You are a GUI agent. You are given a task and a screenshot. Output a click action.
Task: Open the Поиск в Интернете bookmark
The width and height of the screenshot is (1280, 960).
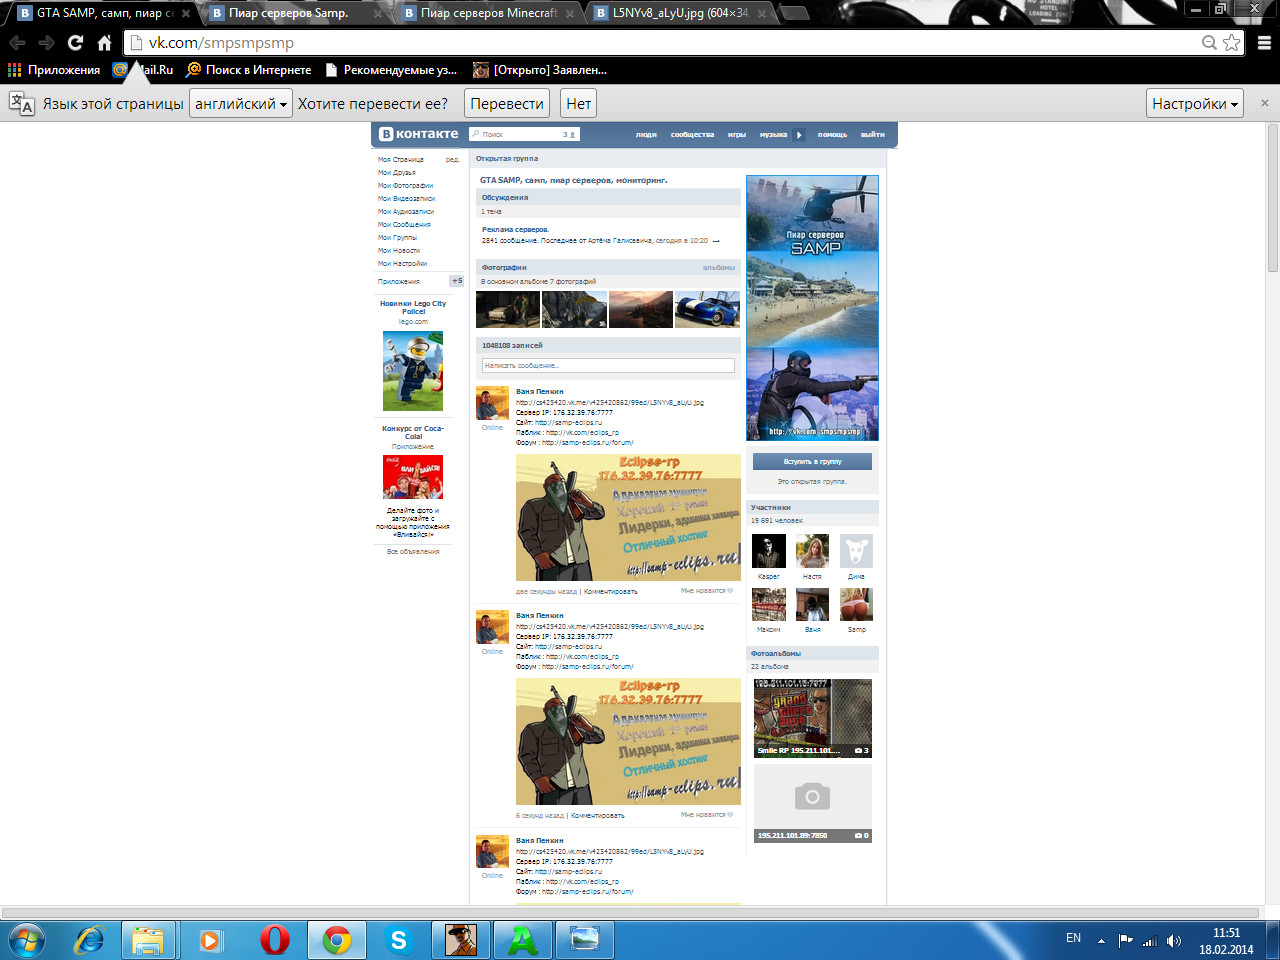coord(249,70)
